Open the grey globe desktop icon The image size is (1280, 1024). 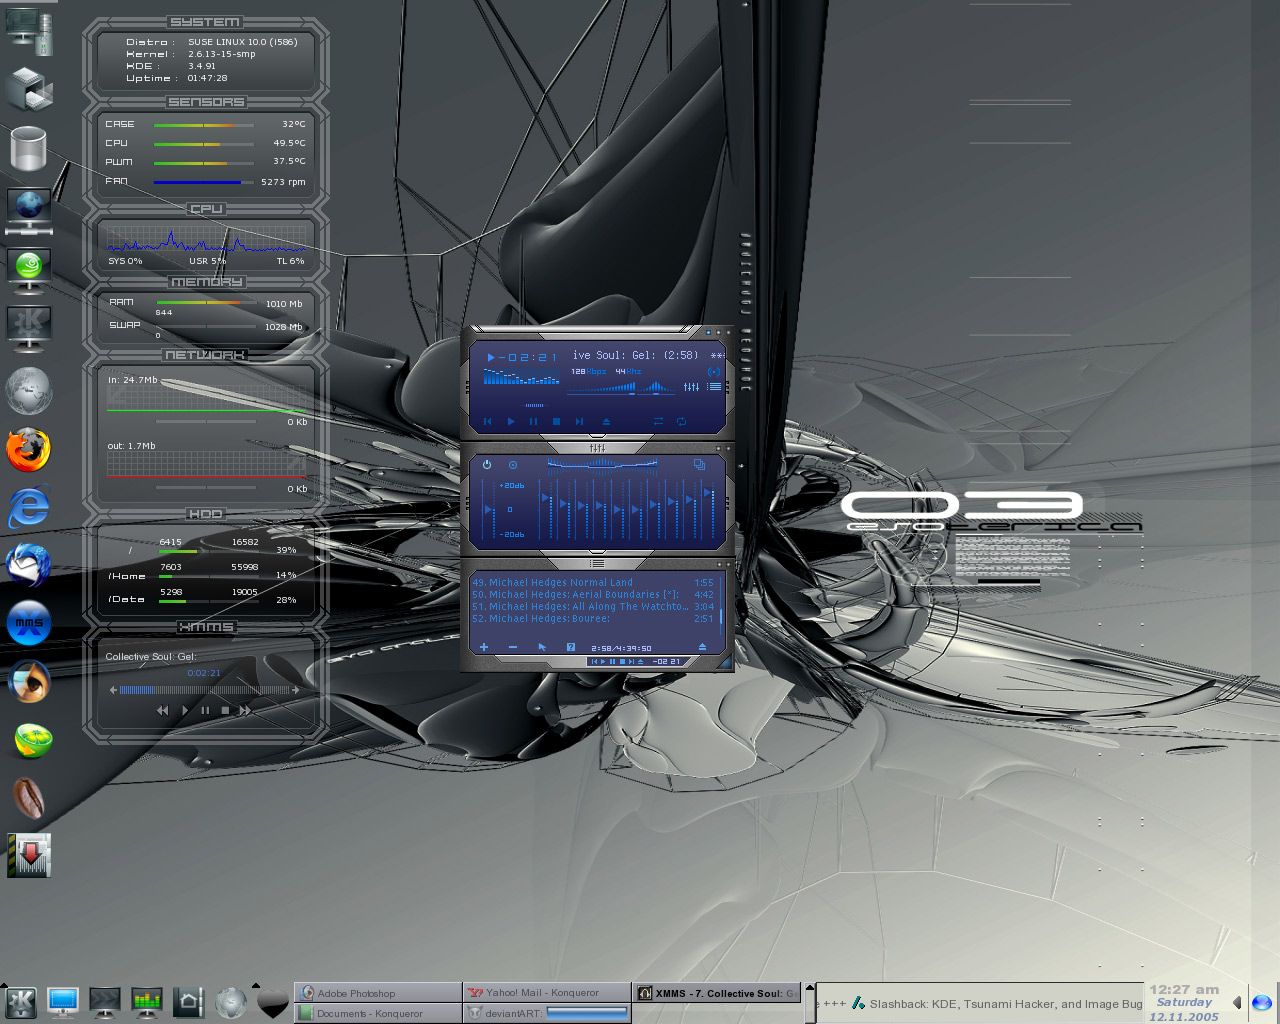29,390
